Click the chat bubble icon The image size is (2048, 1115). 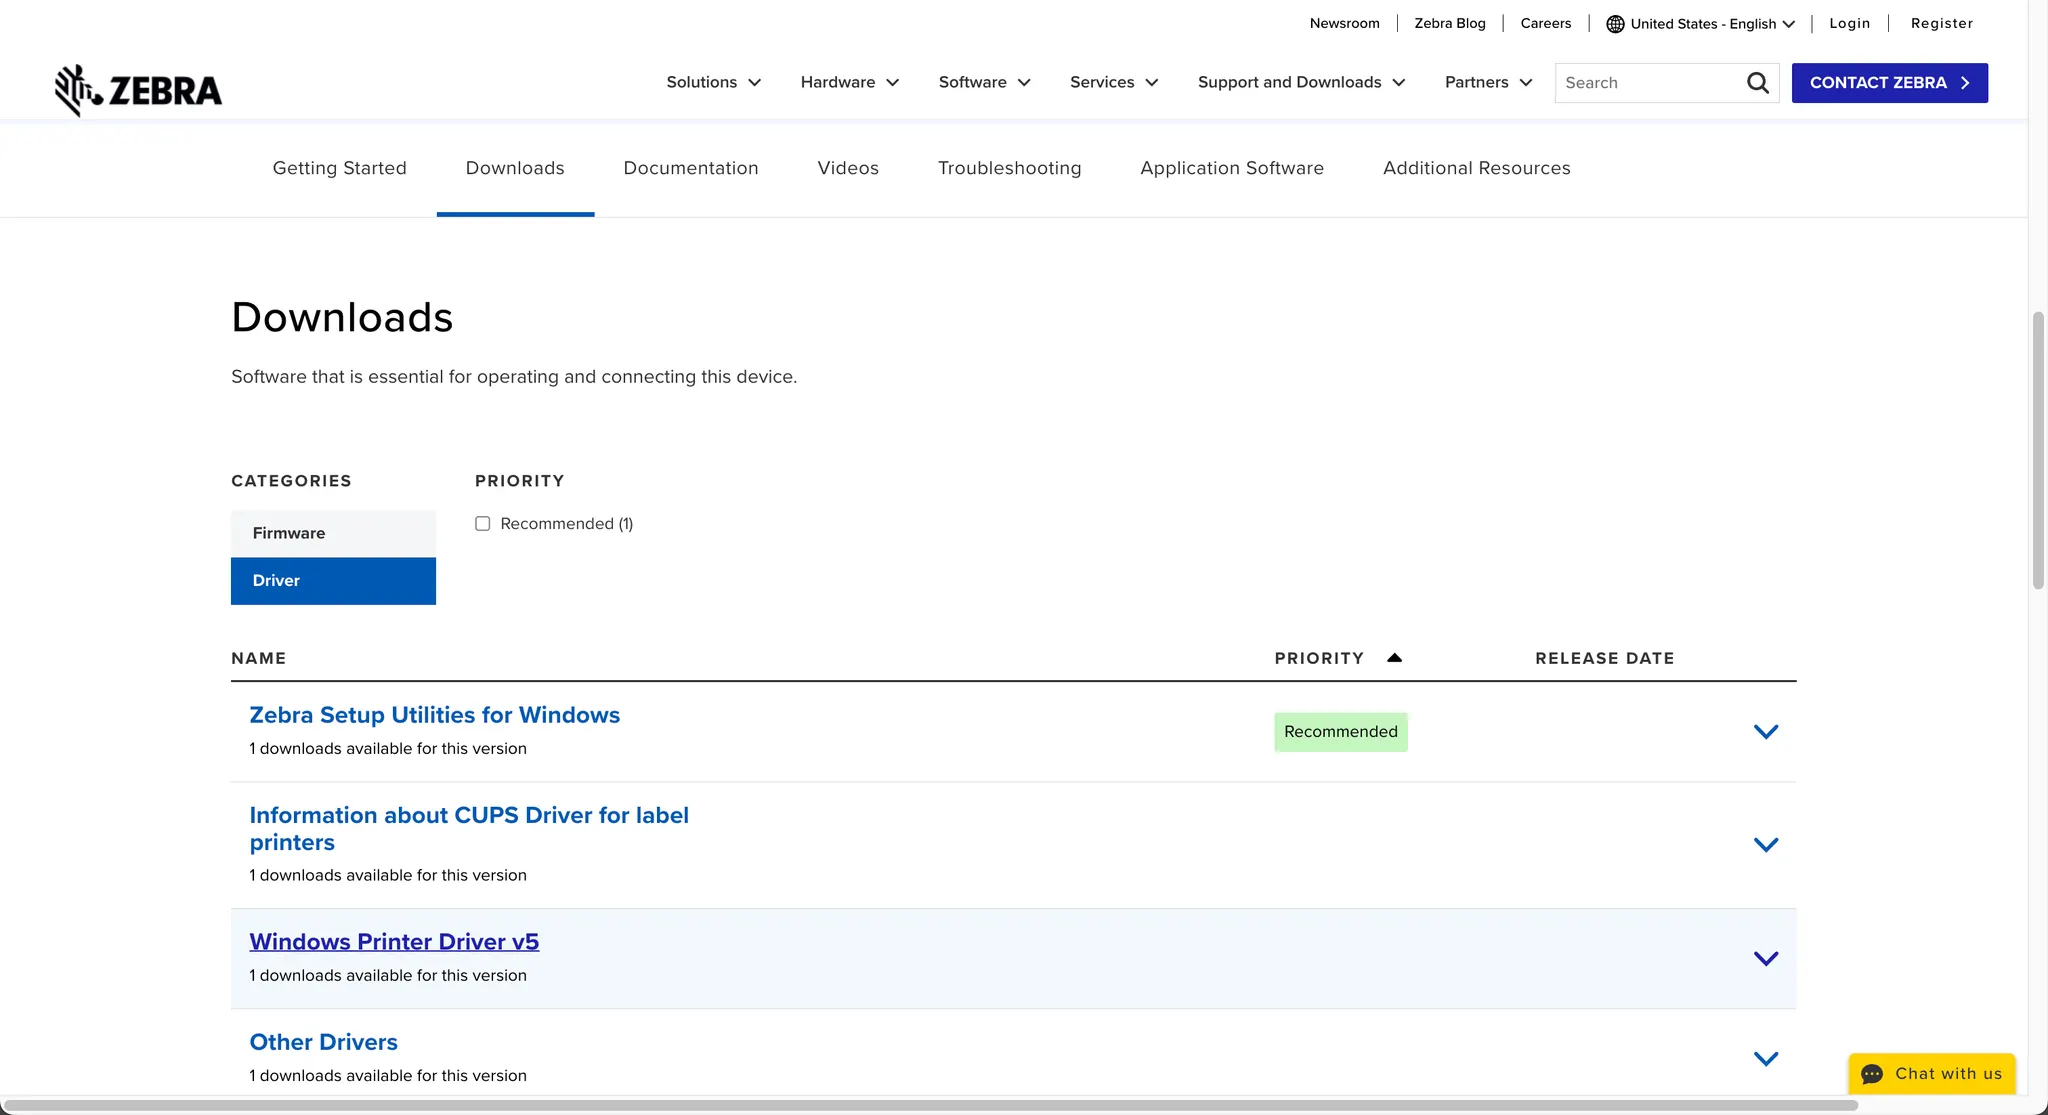pyautogui.click(x=1872, y=1074)
